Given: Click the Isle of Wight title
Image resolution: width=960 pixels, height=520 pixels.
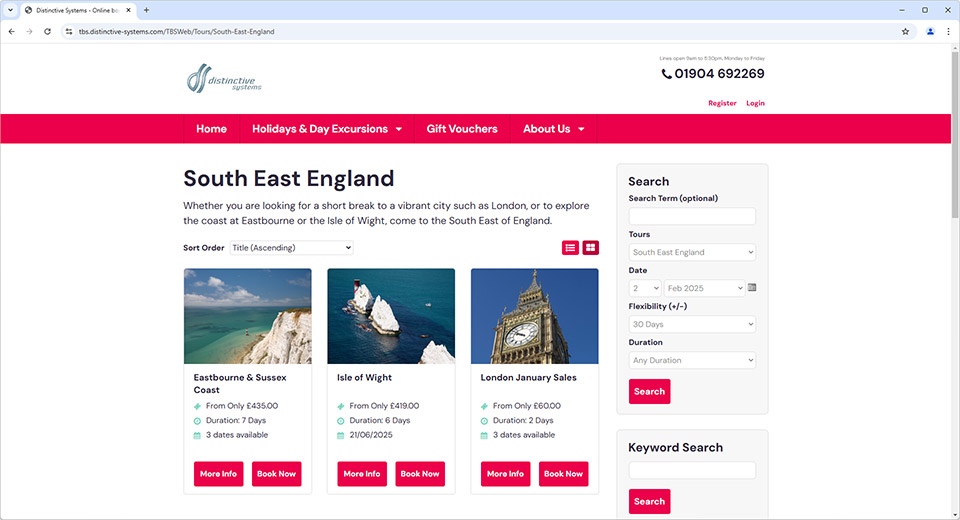Looking at the screenshot, I should pyautogui.click(x=364, y=377).
